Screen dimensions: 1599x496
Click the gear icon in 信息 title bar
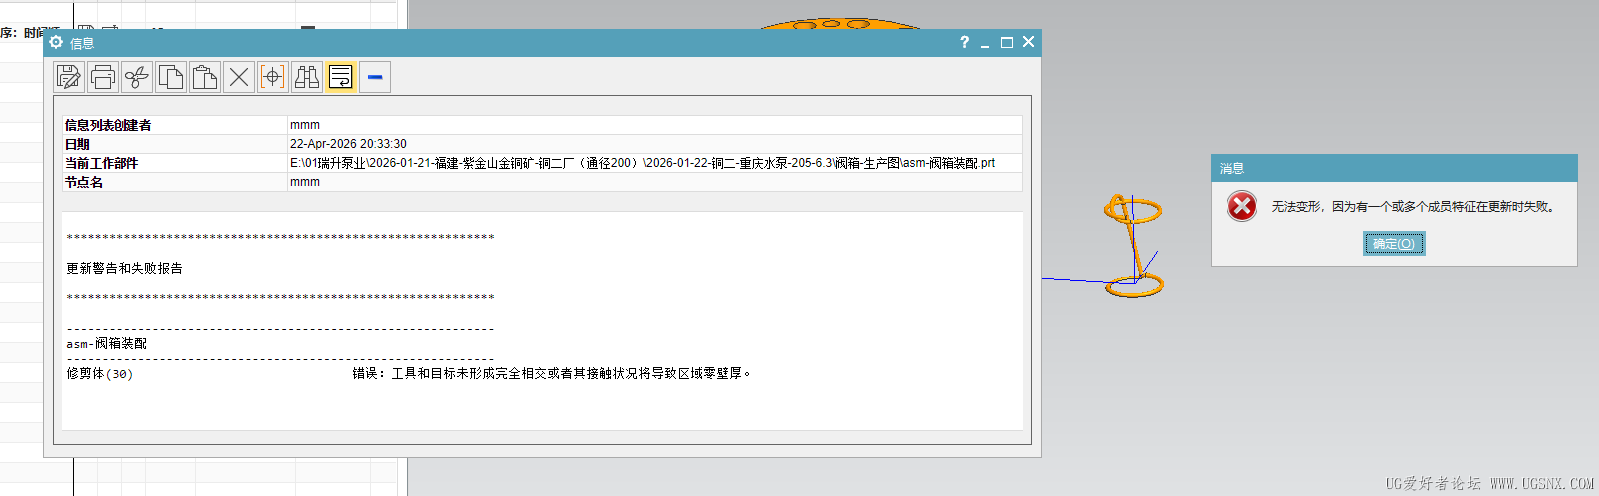56,42
